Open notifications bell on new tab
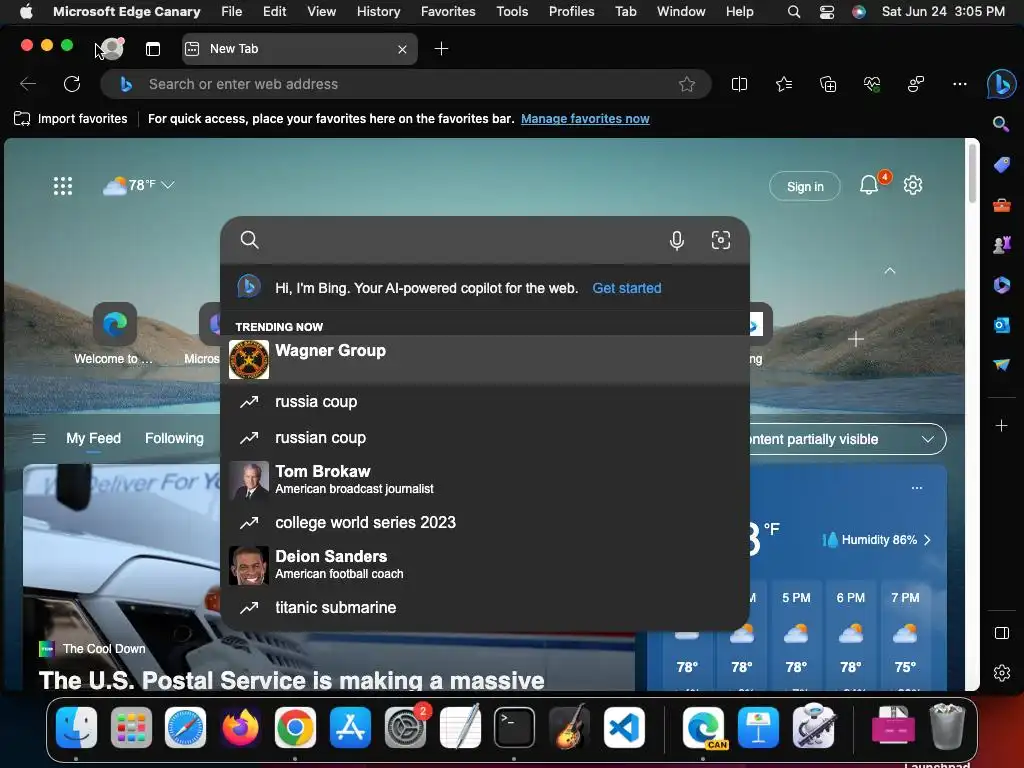Image resolution: width=1024 pixels, height=768 pixels. pos(869,185)
